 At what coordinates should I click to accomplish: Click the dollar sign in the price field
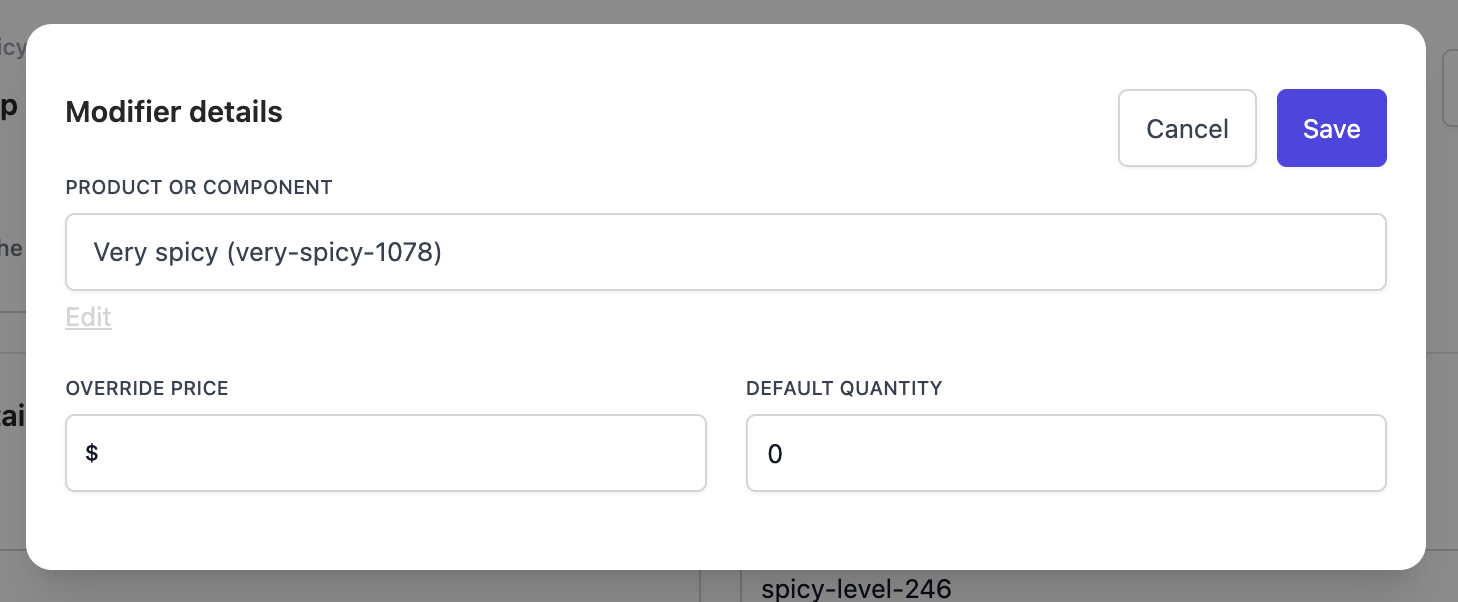click(92, 452)
